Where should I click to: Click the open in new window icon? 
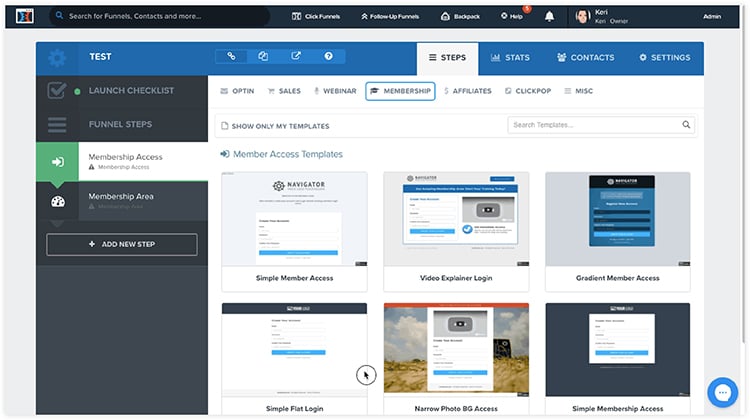click(x=296, y=57)
